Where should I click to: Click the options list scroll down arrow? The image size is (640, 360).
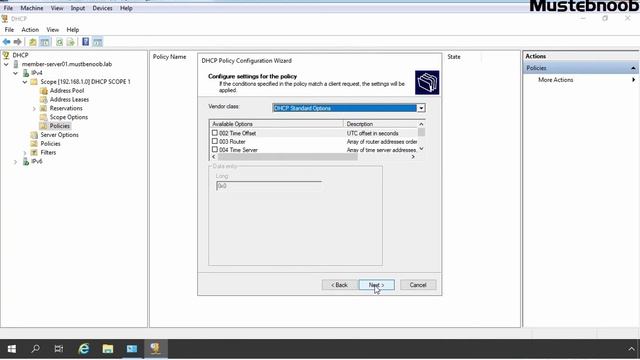pos(421,149)
